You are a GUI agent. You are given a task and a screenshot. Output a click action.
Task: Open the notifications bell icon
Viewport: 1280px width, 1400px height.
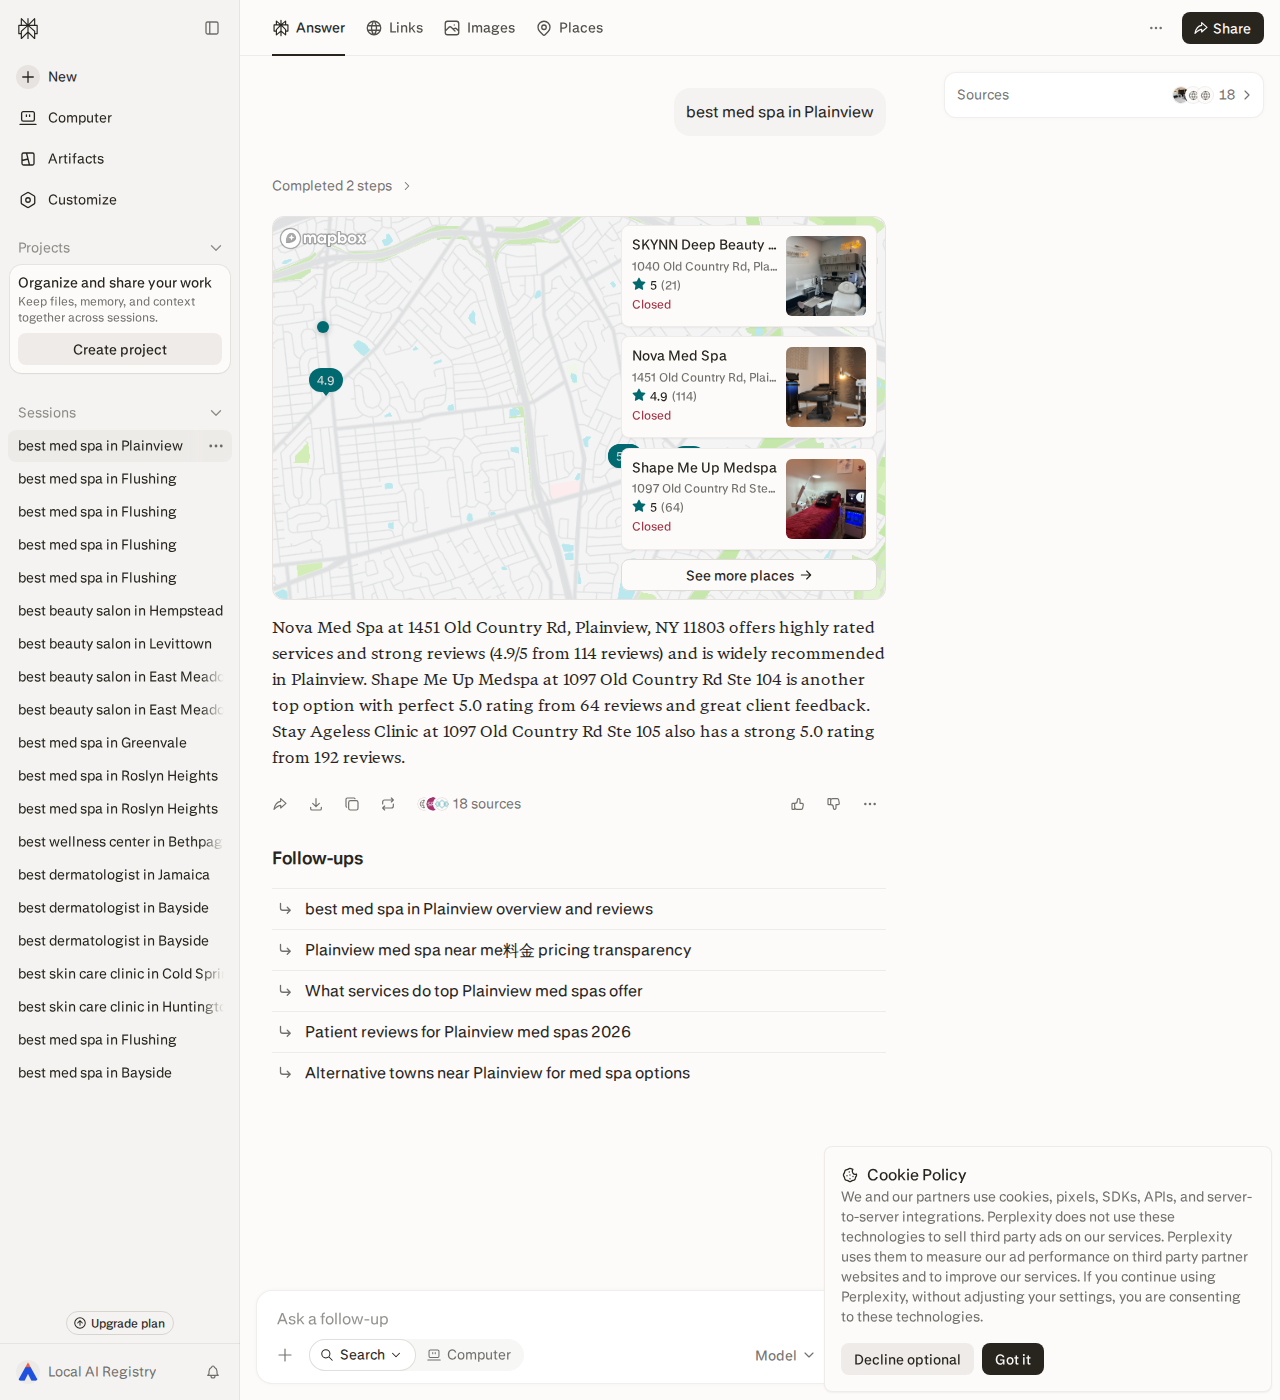(213, 1372)
